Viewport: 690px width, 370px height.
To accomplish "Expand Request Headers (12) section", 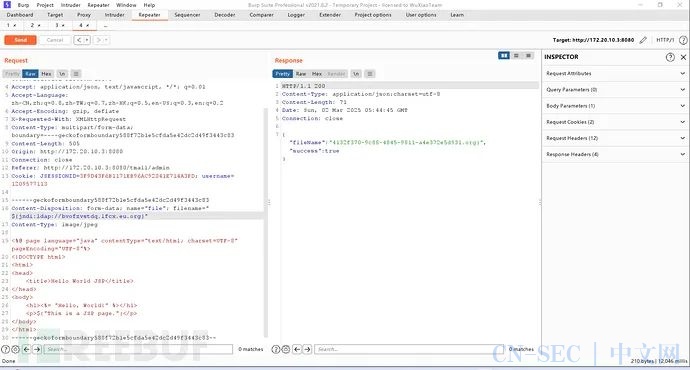I will (x=616, y=138).
